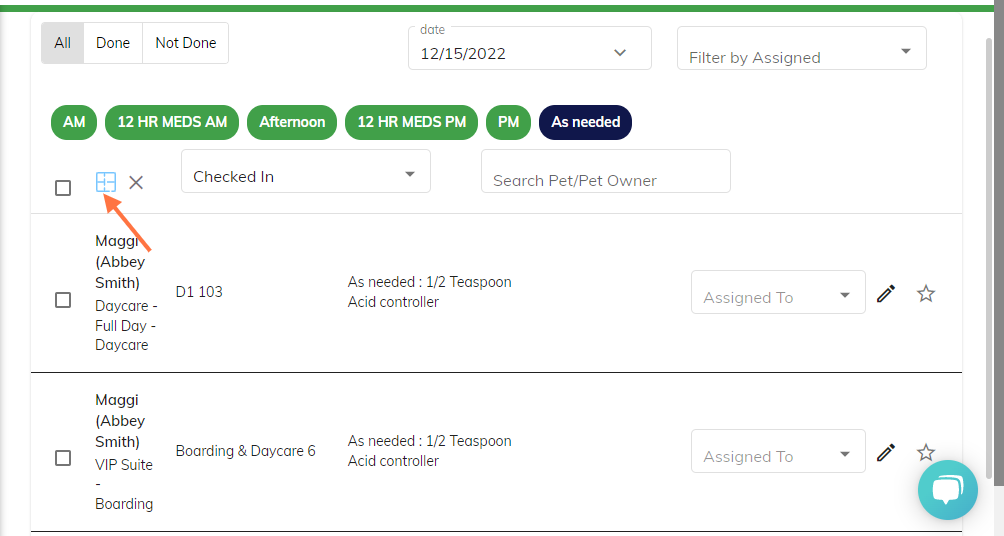Open Filter by Assigned dropdown

(x=802, y=48)
